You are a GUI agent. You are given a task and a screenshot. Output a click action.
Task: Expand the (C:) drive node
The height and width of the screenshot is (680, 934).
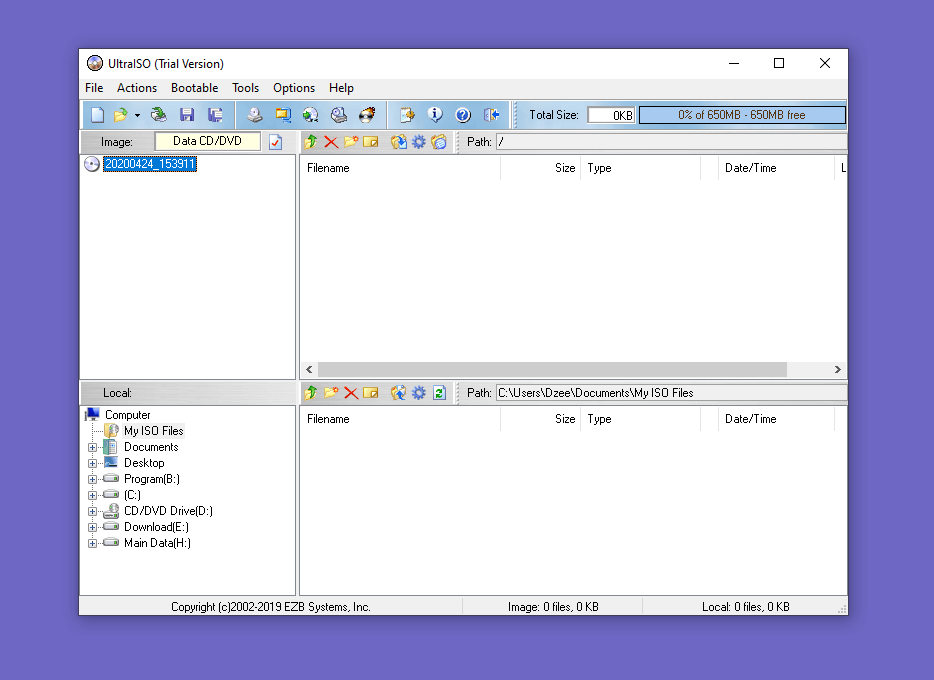[92, 495]
